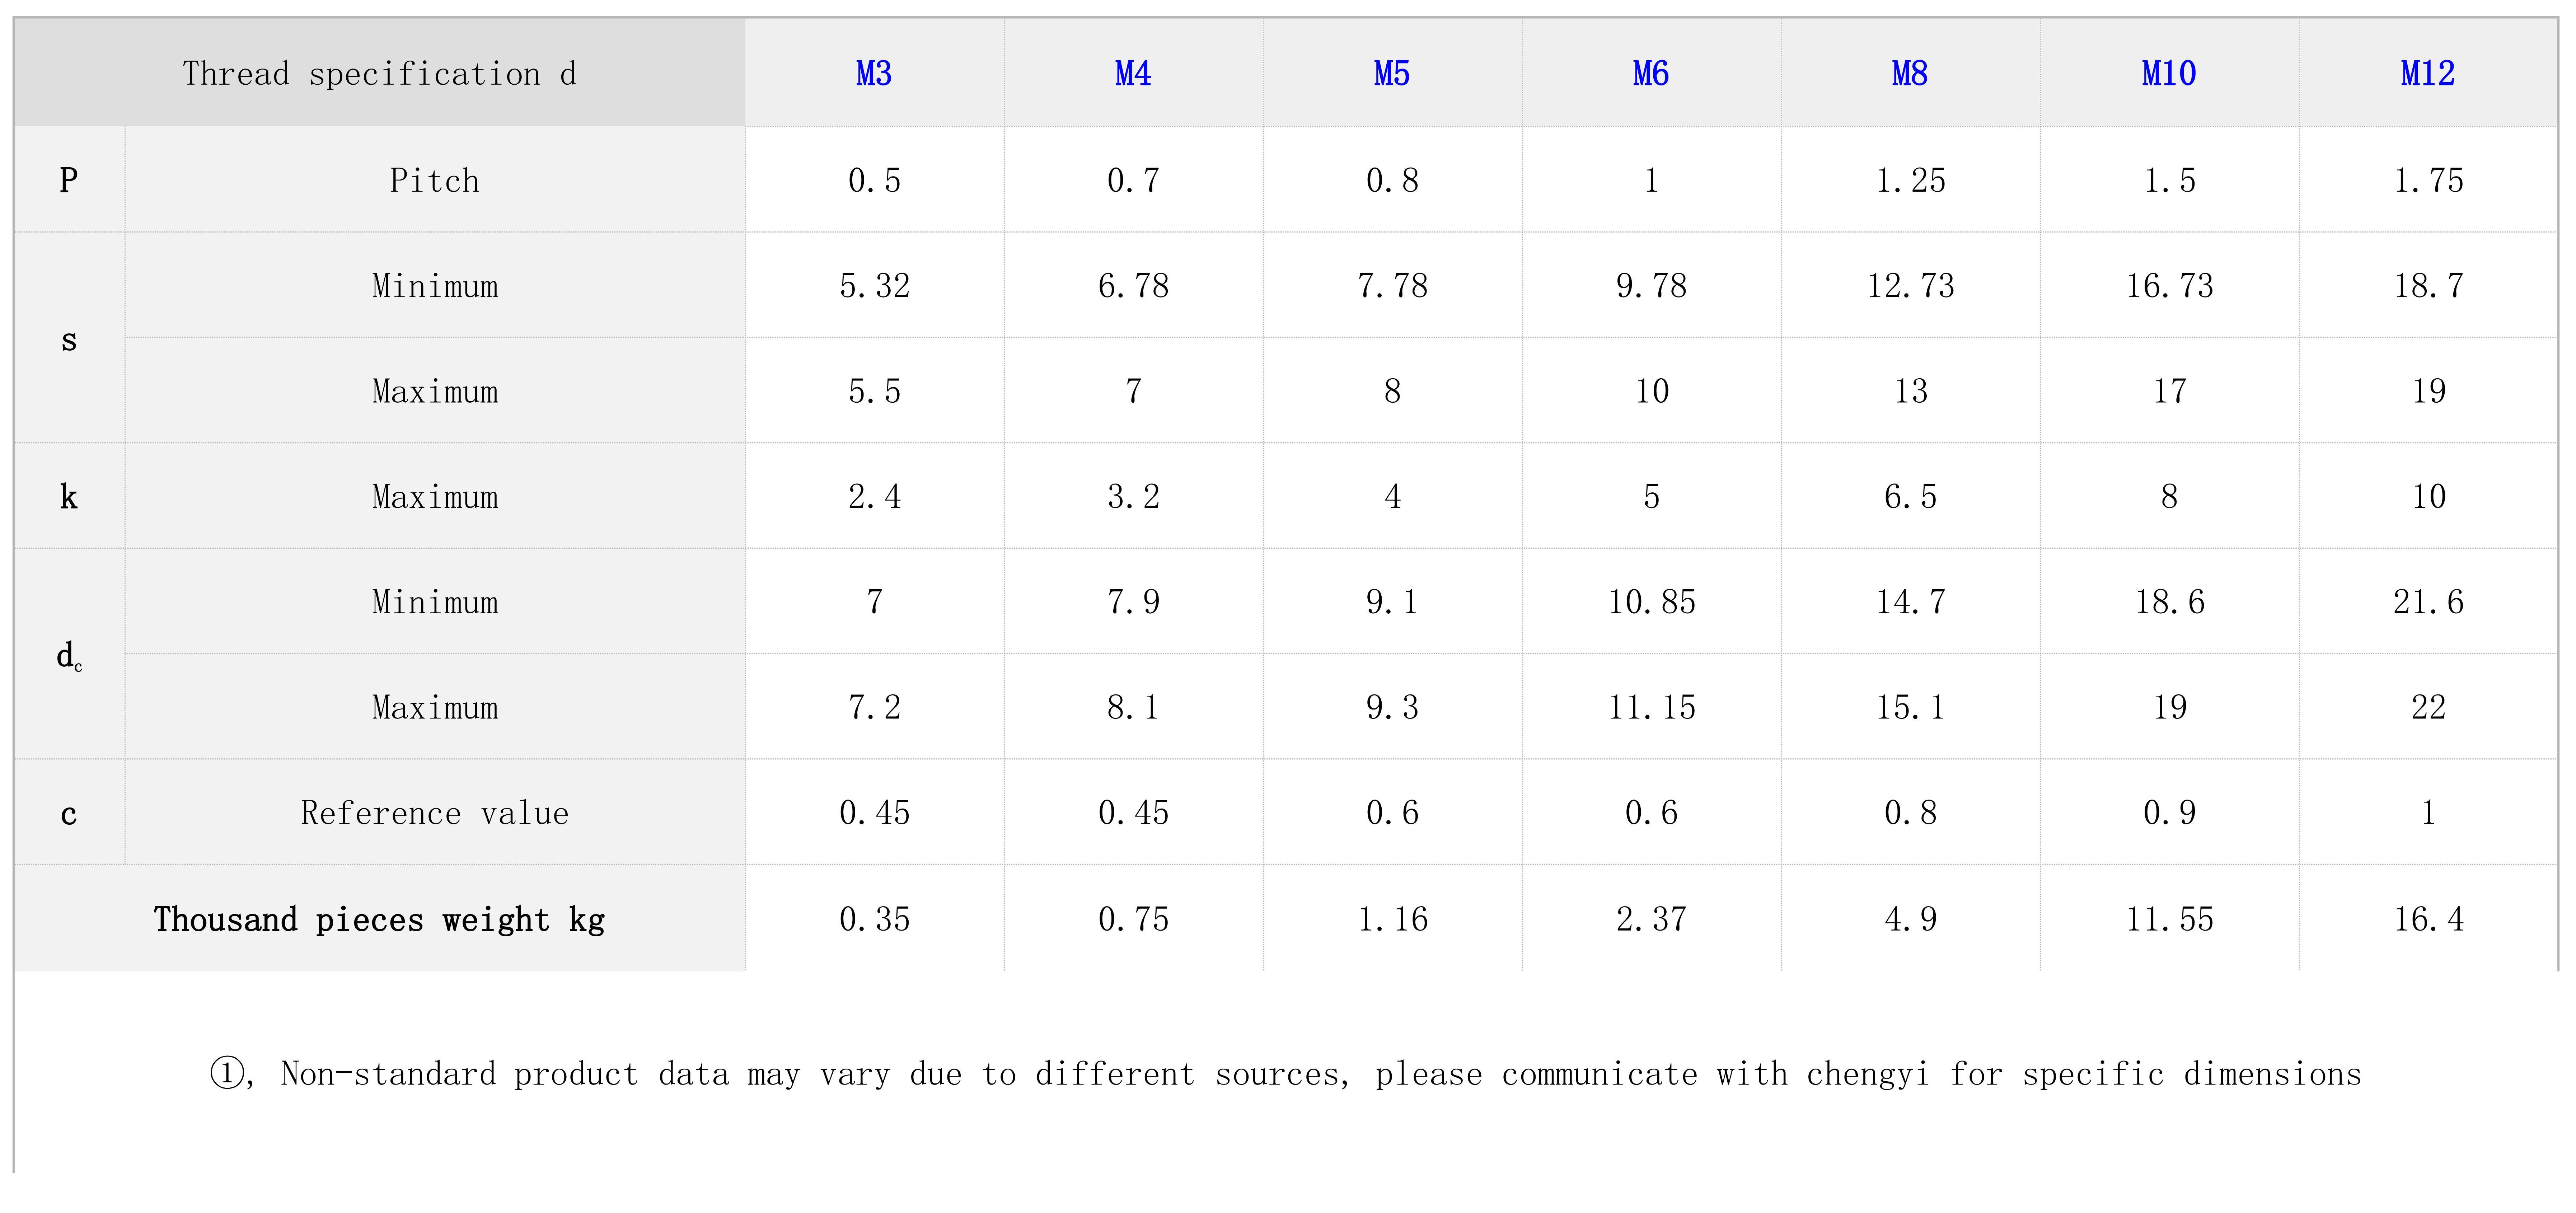Click the M3 s minimum value 5.32

click(874, 286)
